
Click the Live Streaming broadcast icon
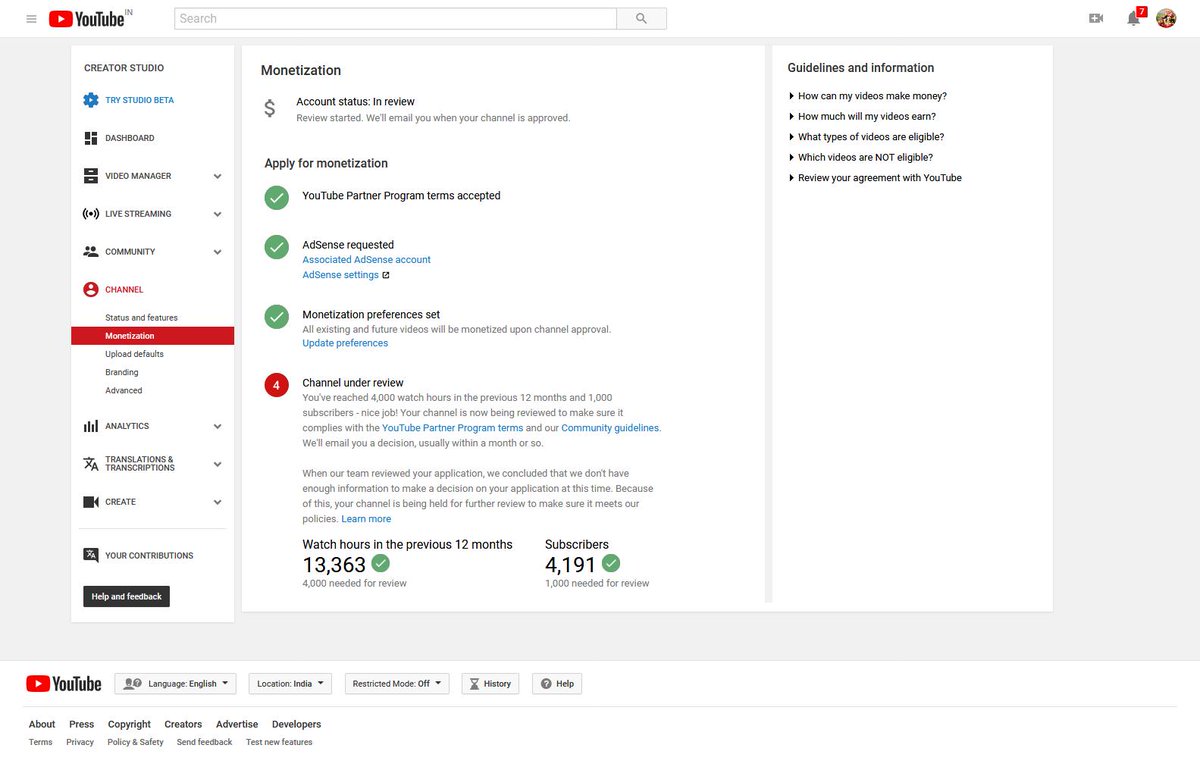[91, 214]
